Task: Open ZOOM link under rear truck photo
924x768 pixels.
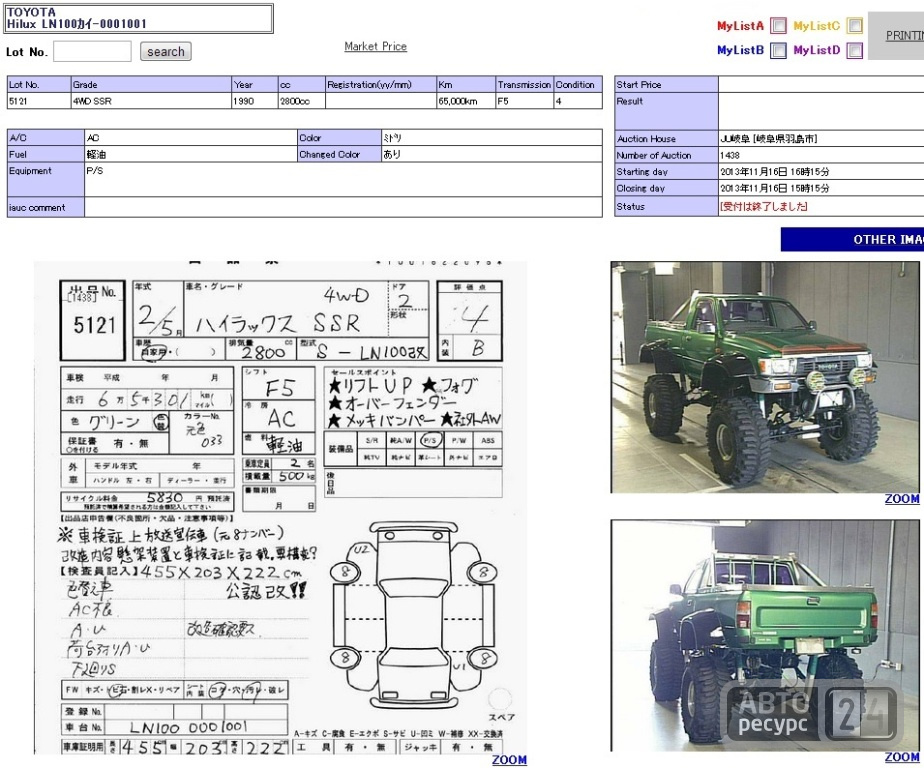Action: tap(902, 757)
